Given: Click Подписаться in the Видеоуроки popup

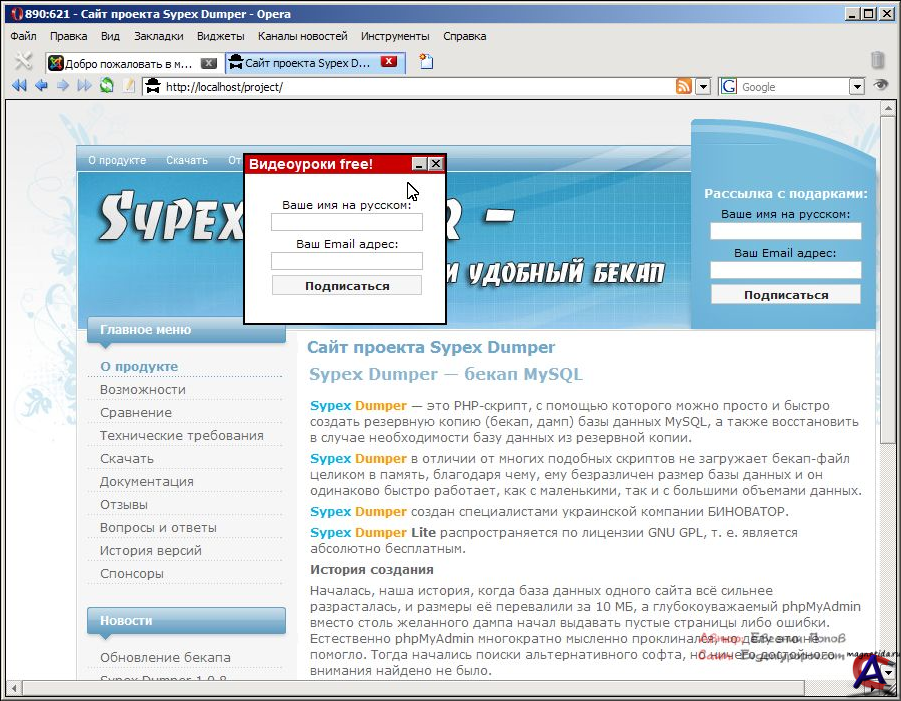Looking at the screenshot, I should coord(347,286).
